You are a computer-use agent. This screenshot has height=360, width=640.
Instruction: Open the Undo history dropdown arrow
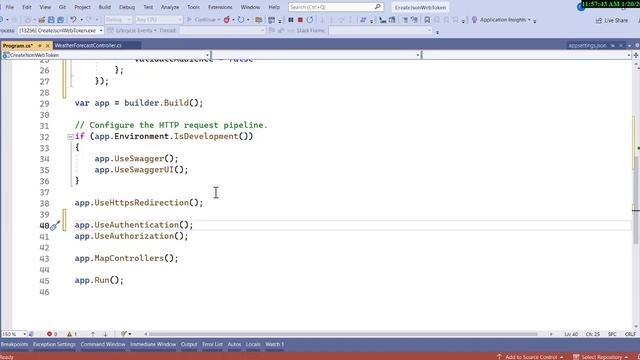click(x=81, y=20)
